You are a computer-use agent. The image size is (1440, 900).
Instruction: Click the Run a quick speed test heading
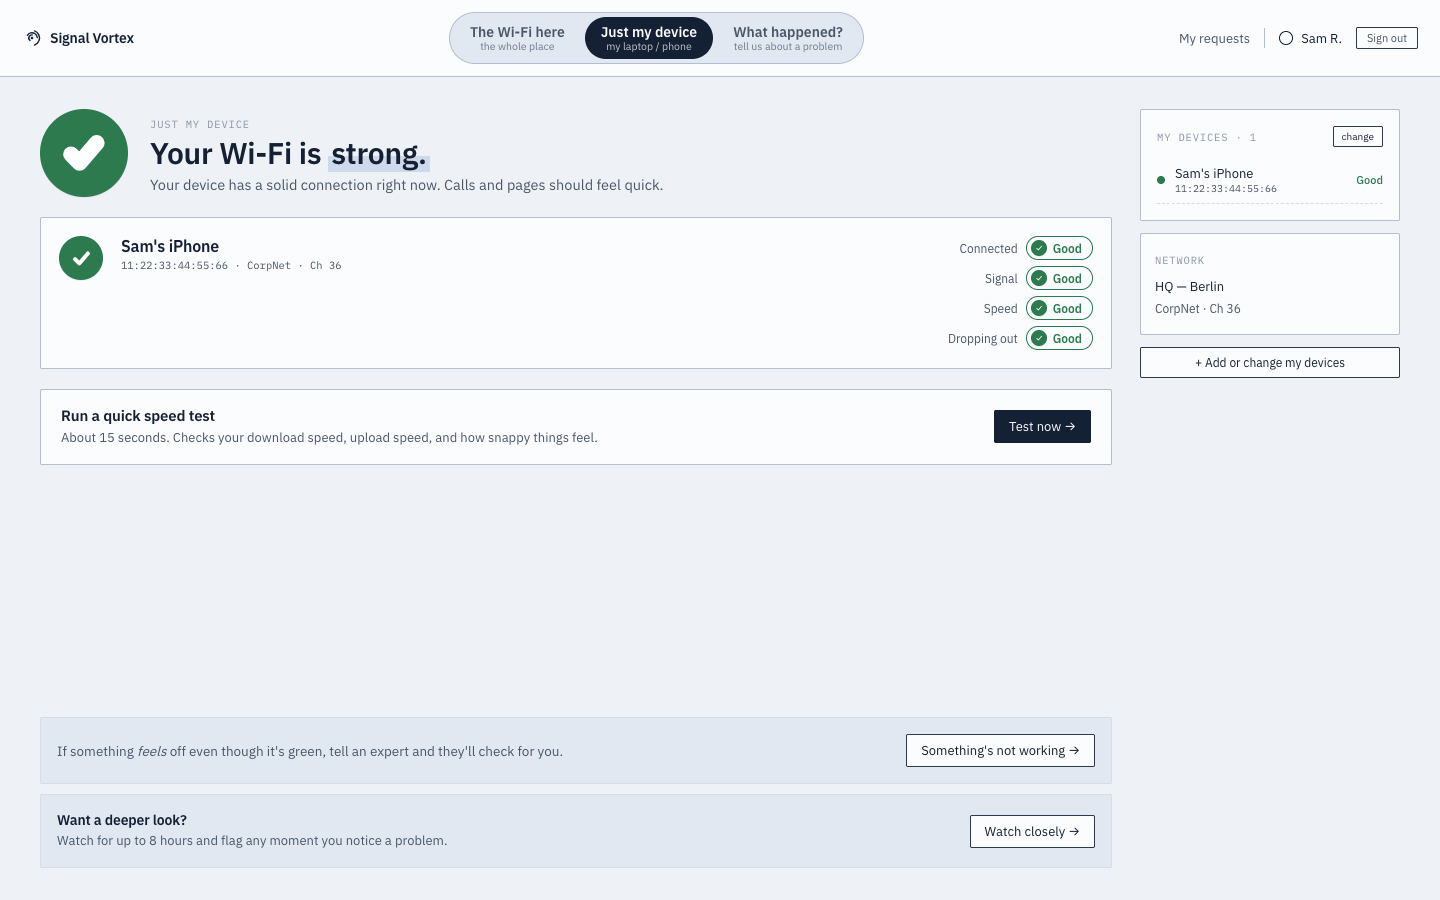tap(138, 416)
